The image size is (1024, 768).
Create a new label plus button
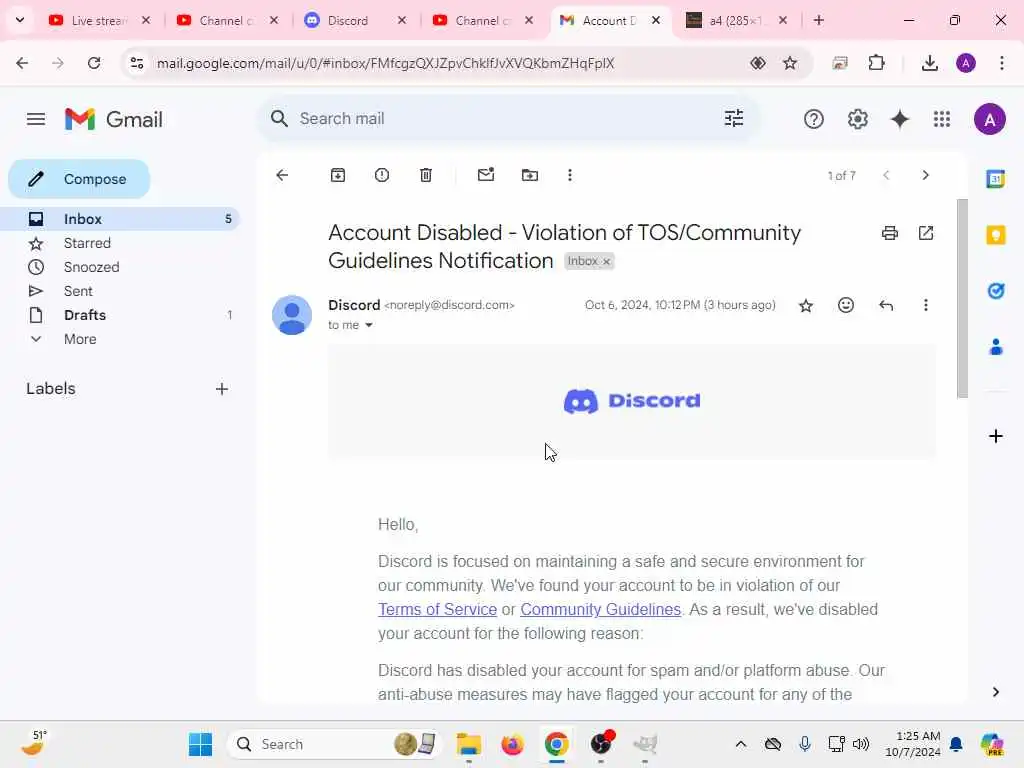pyautogui.click(x=222, y=389)
